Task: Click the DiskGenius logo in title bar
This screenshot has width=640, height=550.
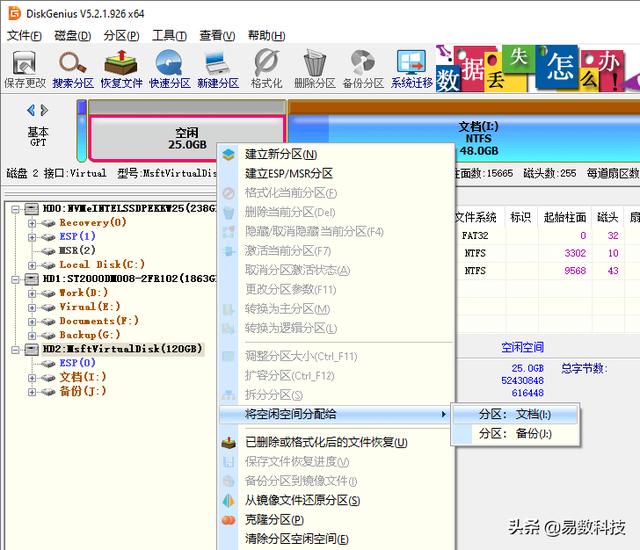Action: [14, 13]
